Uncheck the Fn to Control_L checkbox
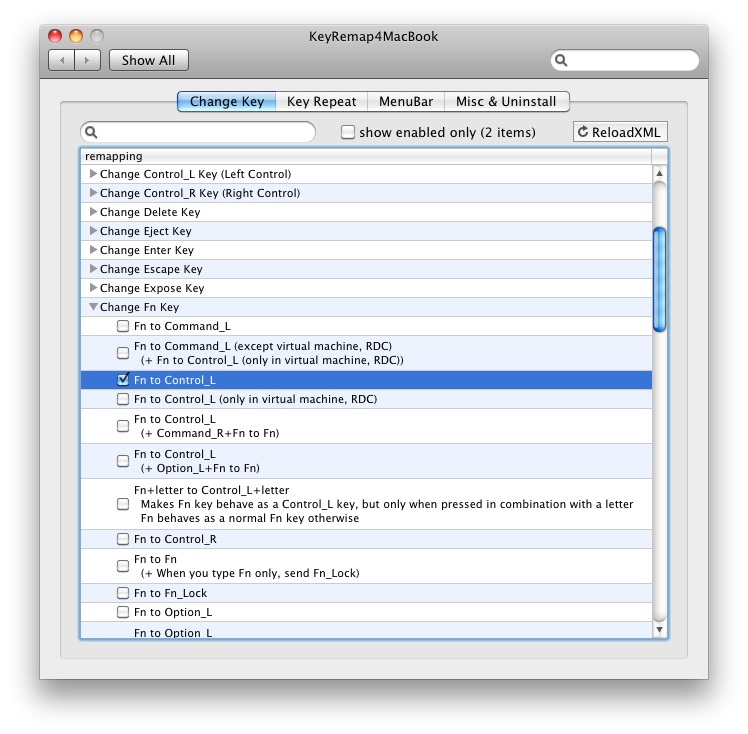Image resolution: width=748 pixels, height=734 pixels. [x=123, y=380]
